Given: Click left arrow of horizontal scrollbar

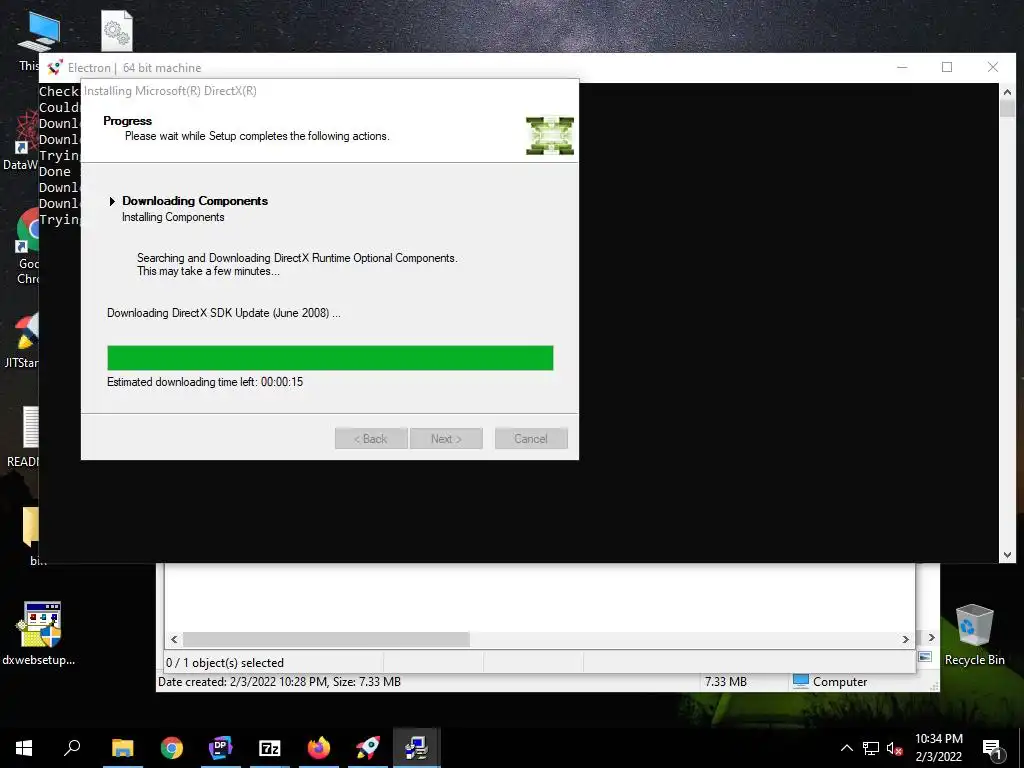Looking at the screenshot, I should coord(174,639).
